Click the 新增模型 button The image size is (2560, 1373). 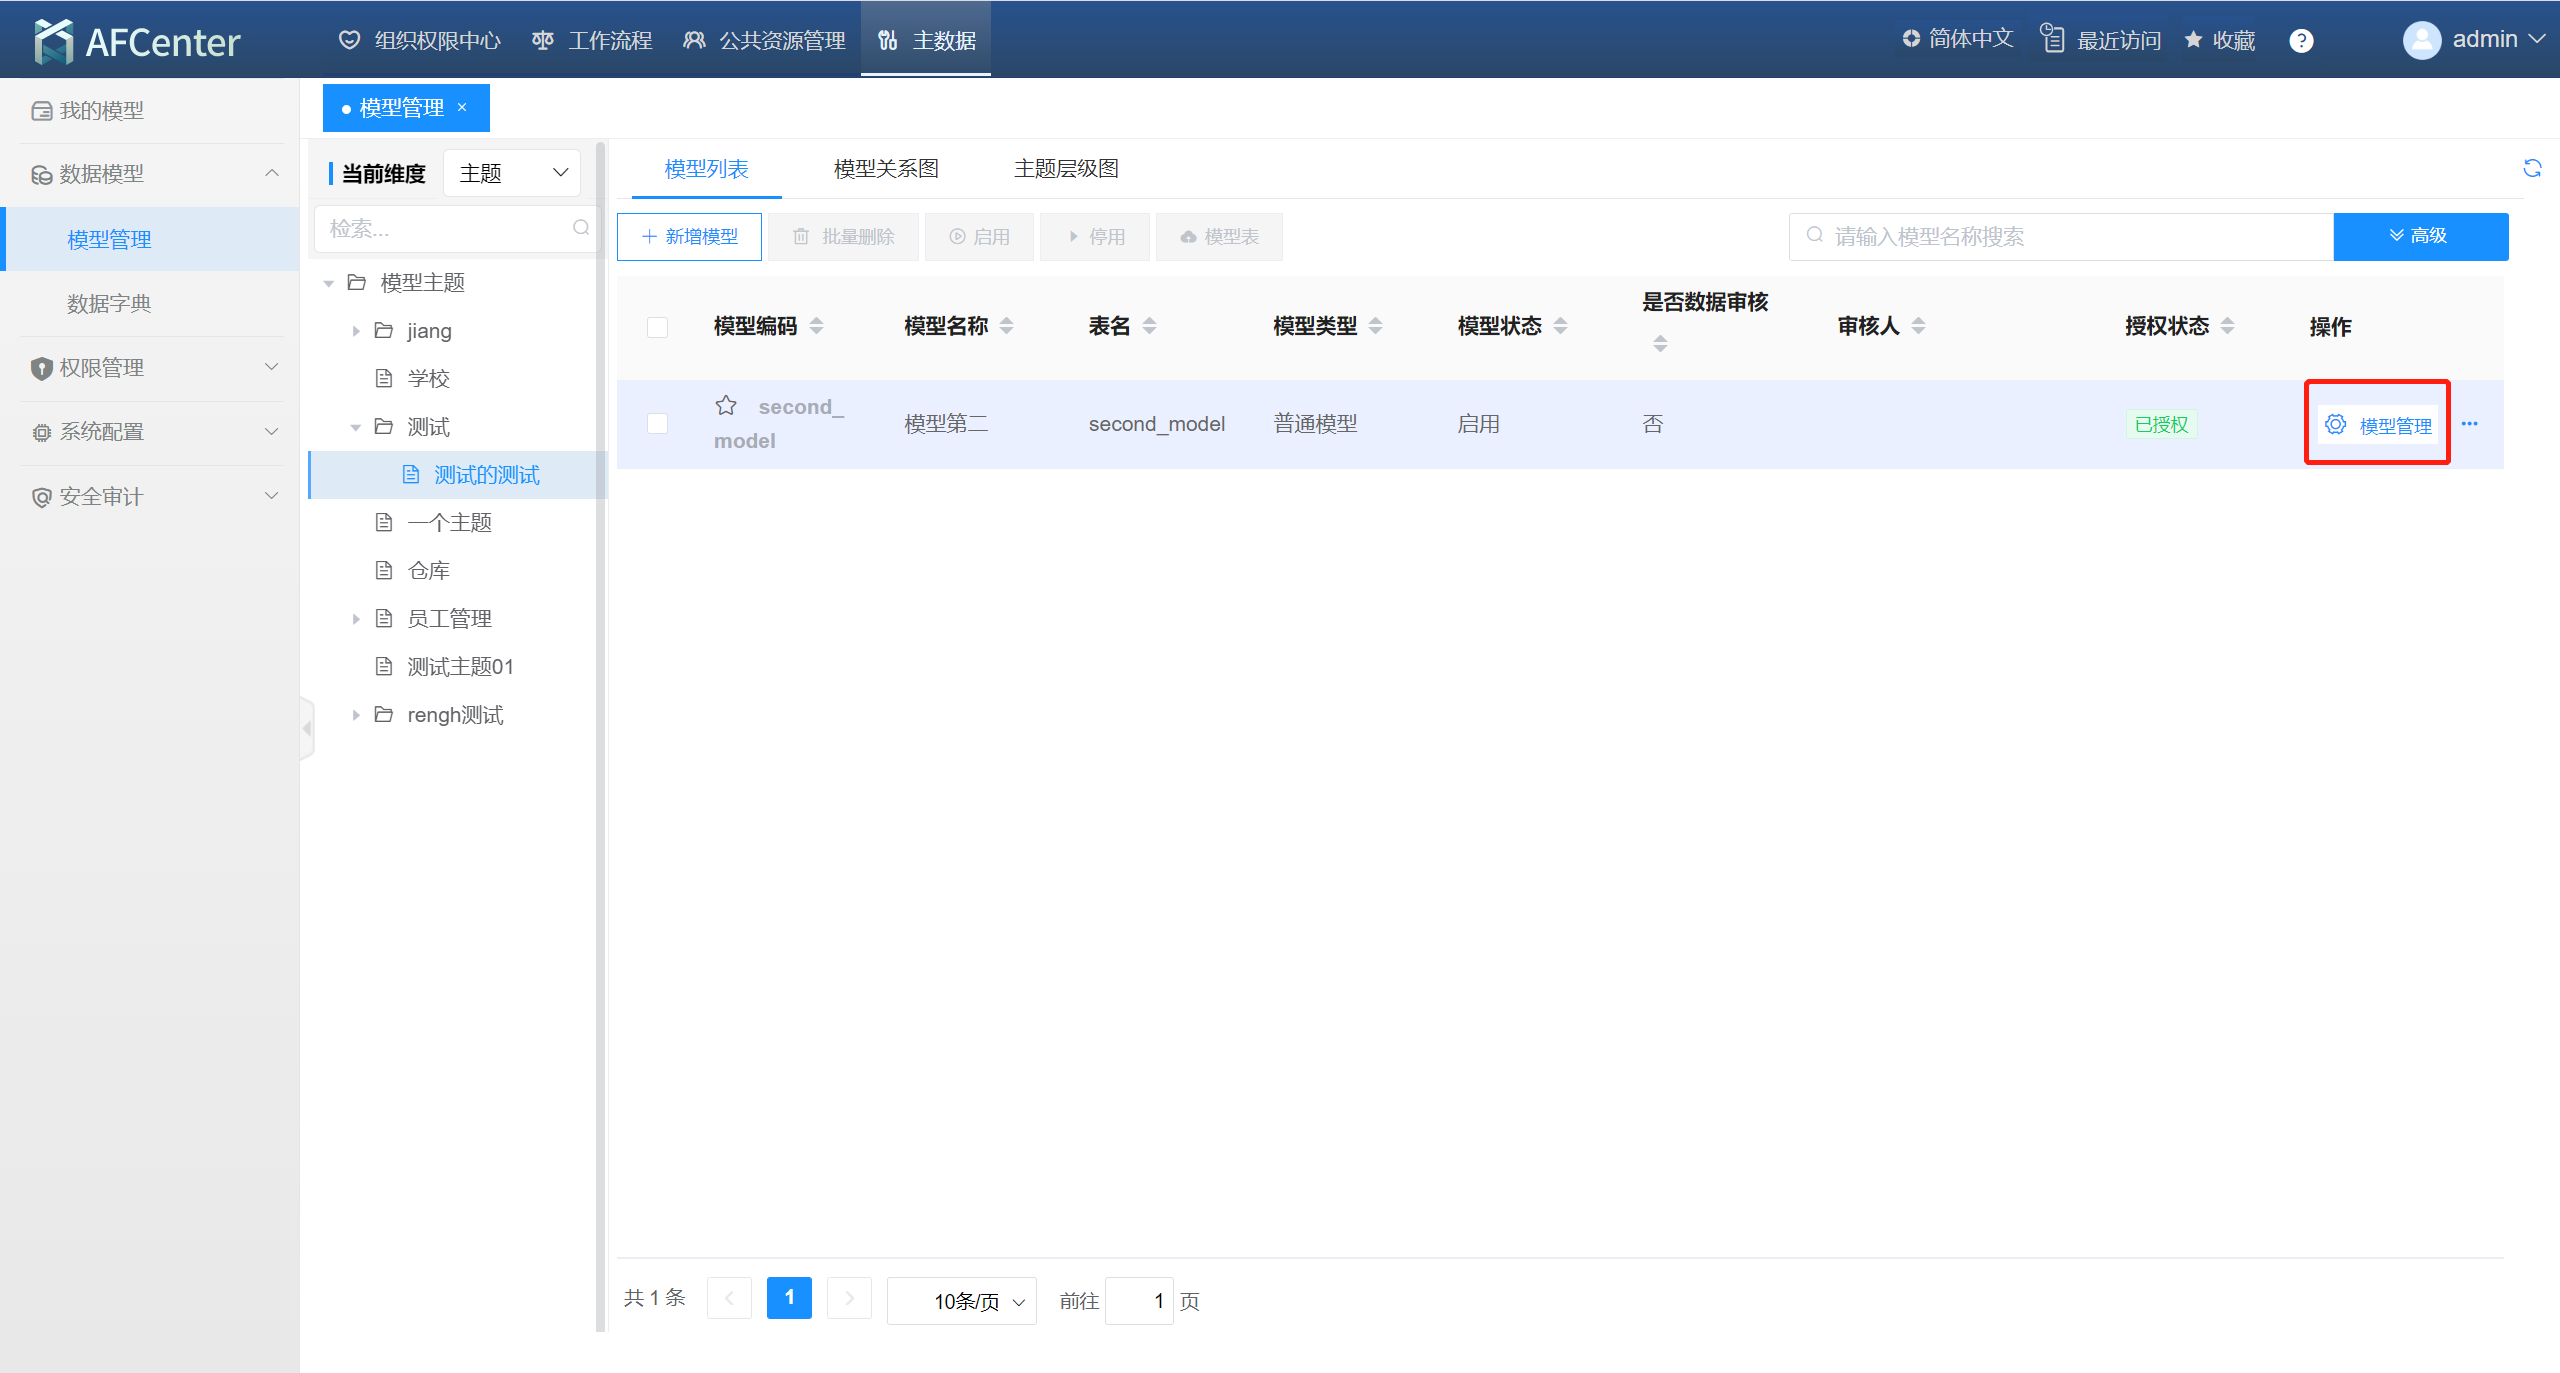click(689, 237)
